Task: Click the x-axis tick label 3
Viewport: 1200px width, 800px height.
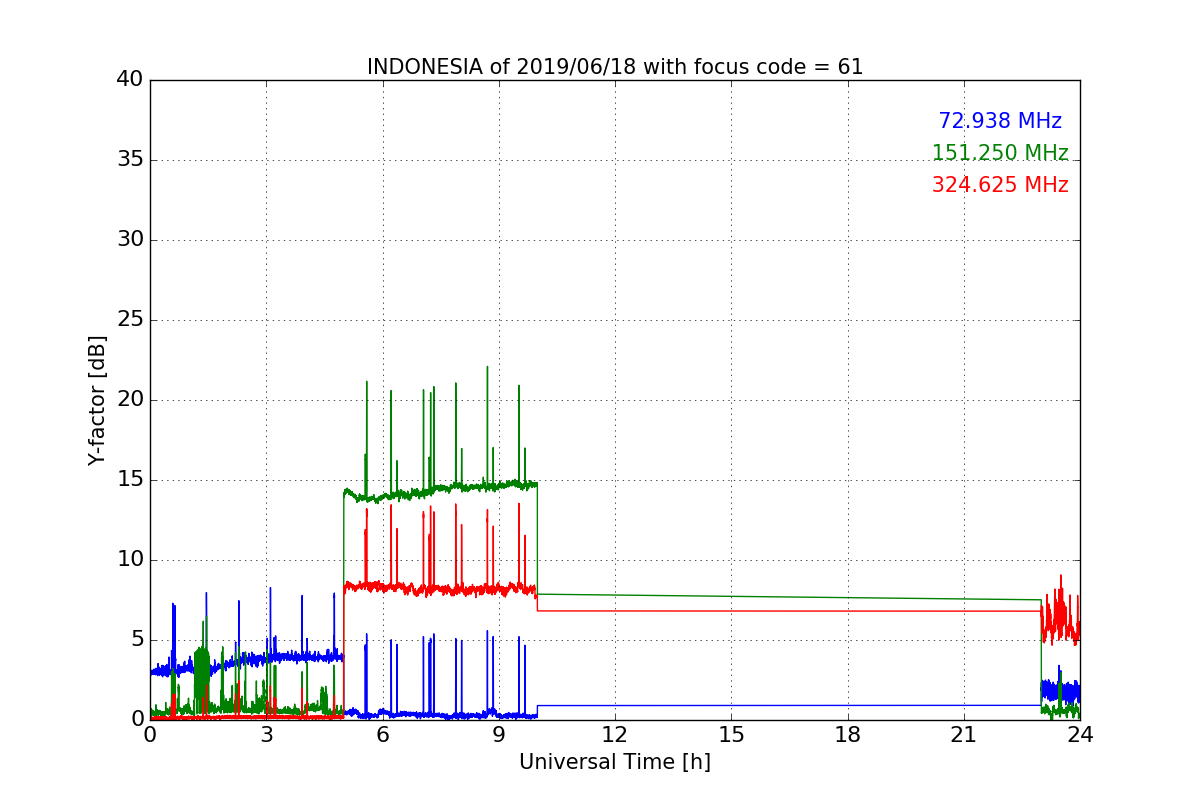Action: tap(266, 735)
